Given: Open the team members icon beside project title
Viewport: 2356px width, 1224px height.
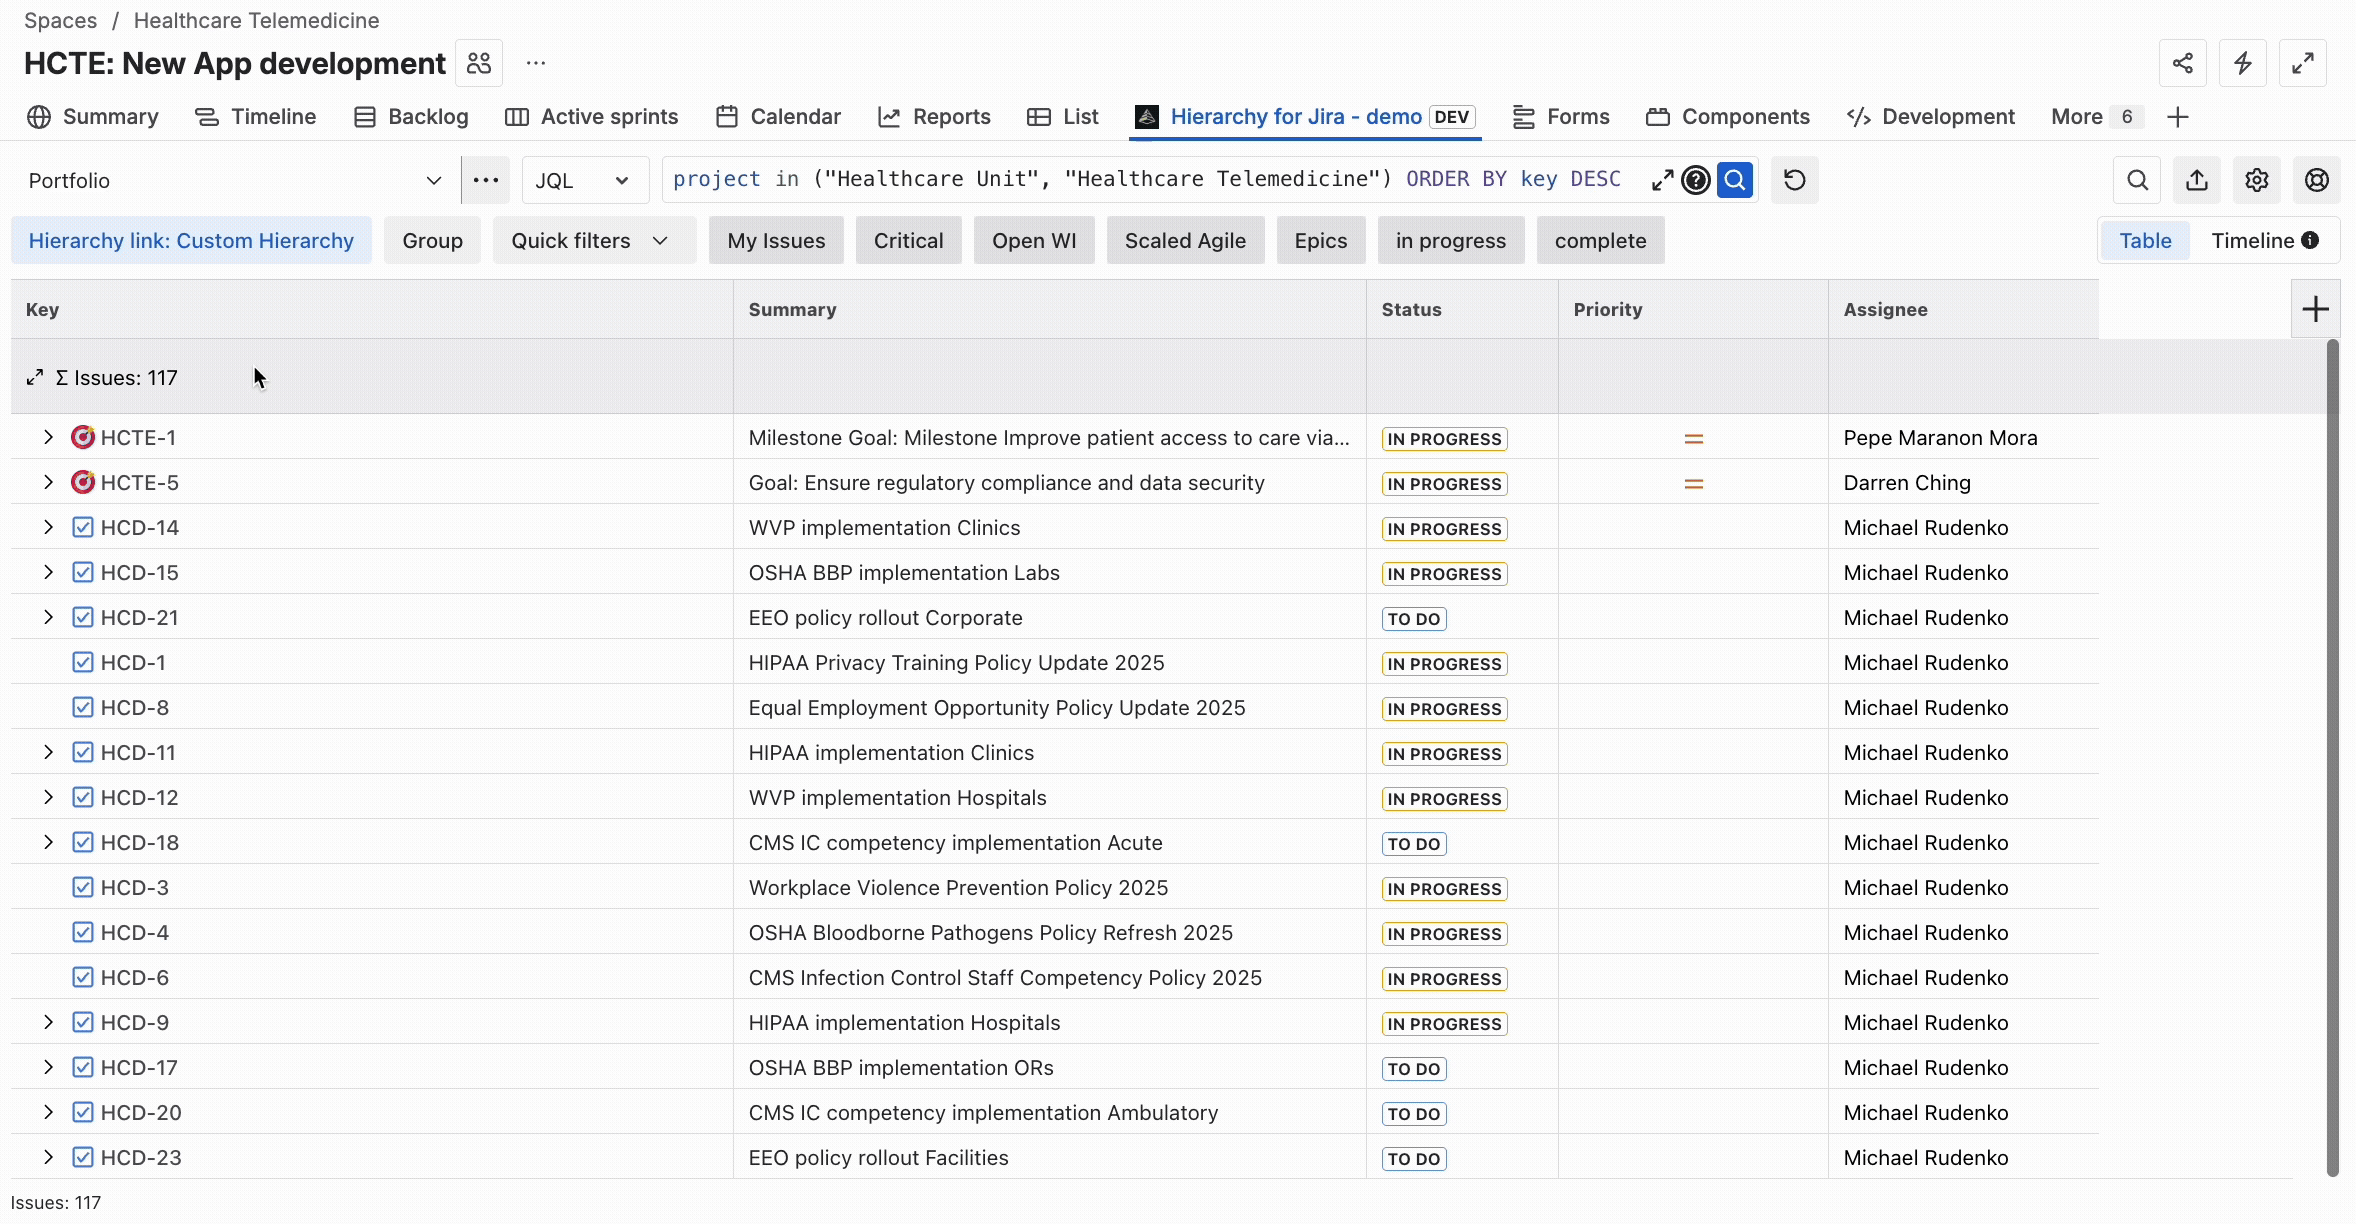Looking at the screenshot, I should (479, 64).
